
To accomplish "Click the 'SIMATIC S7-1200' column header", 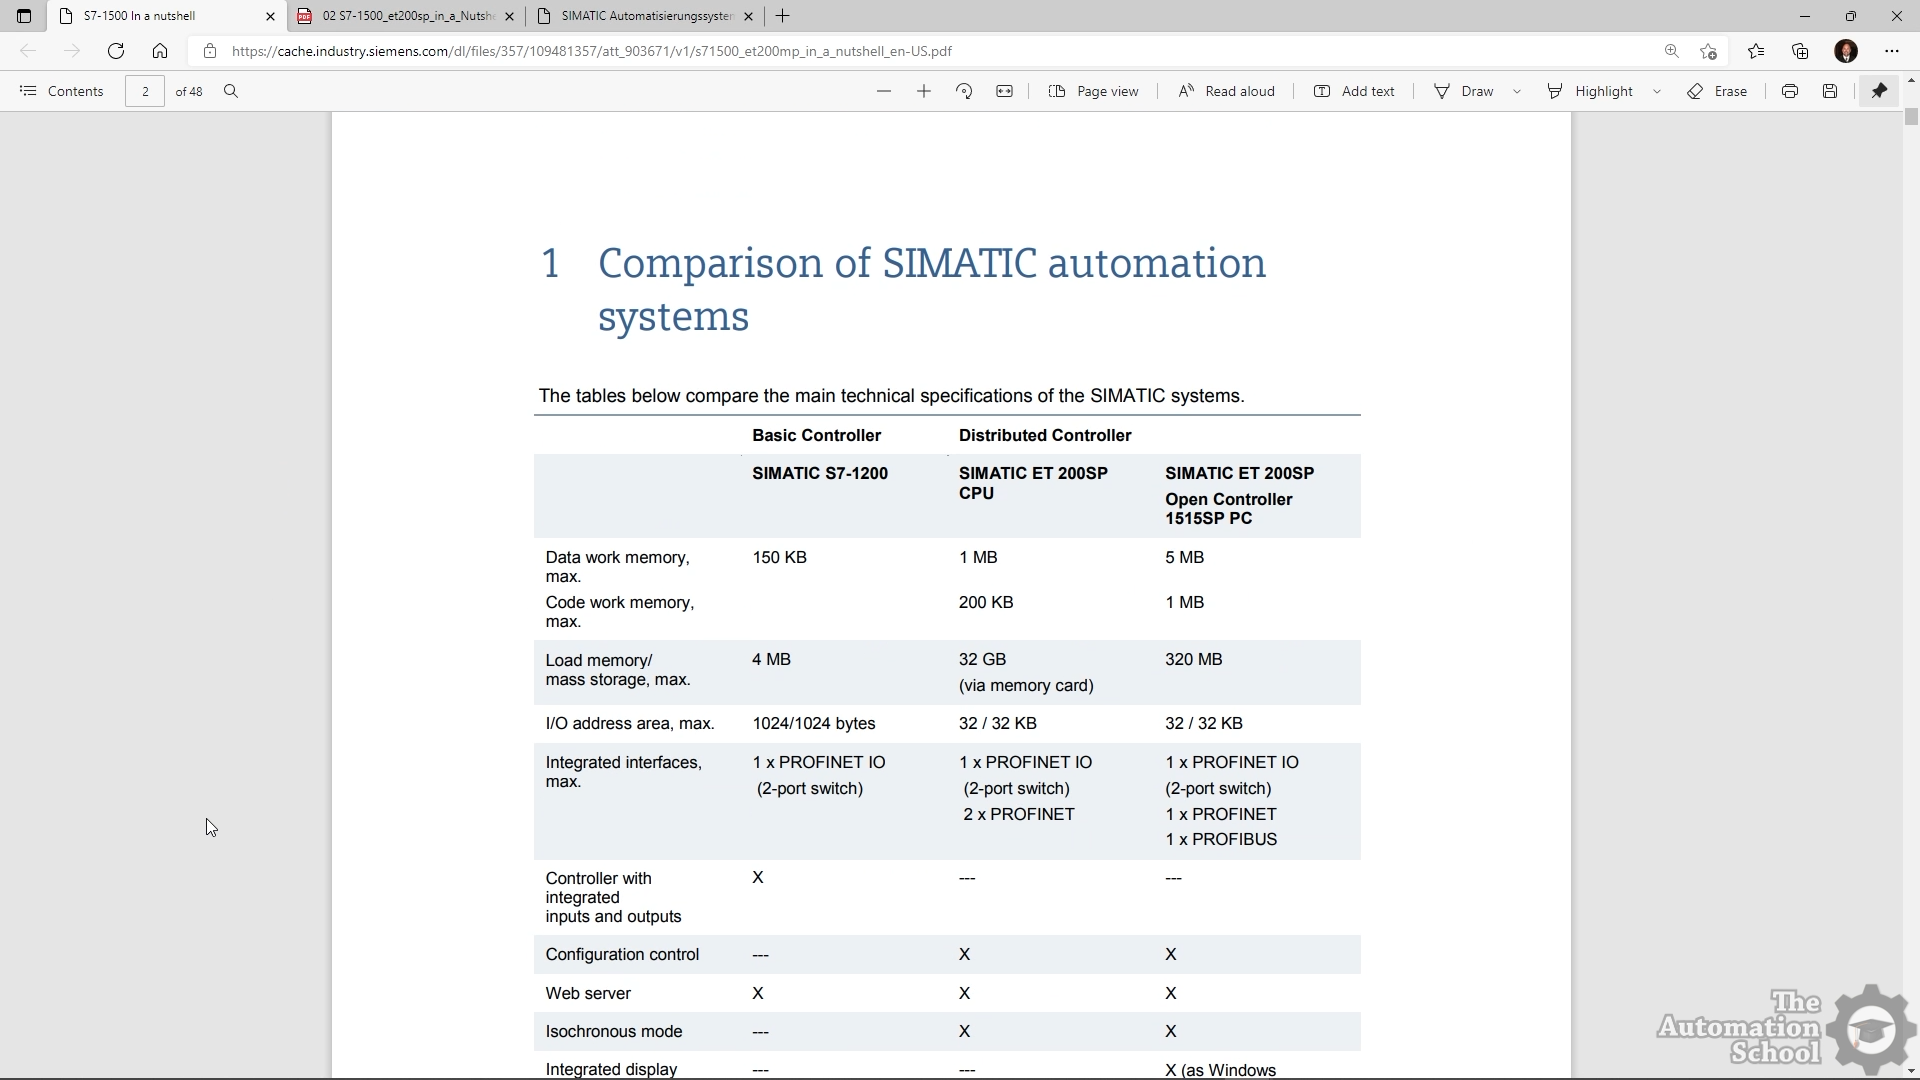I will click(x=820, y=473).
